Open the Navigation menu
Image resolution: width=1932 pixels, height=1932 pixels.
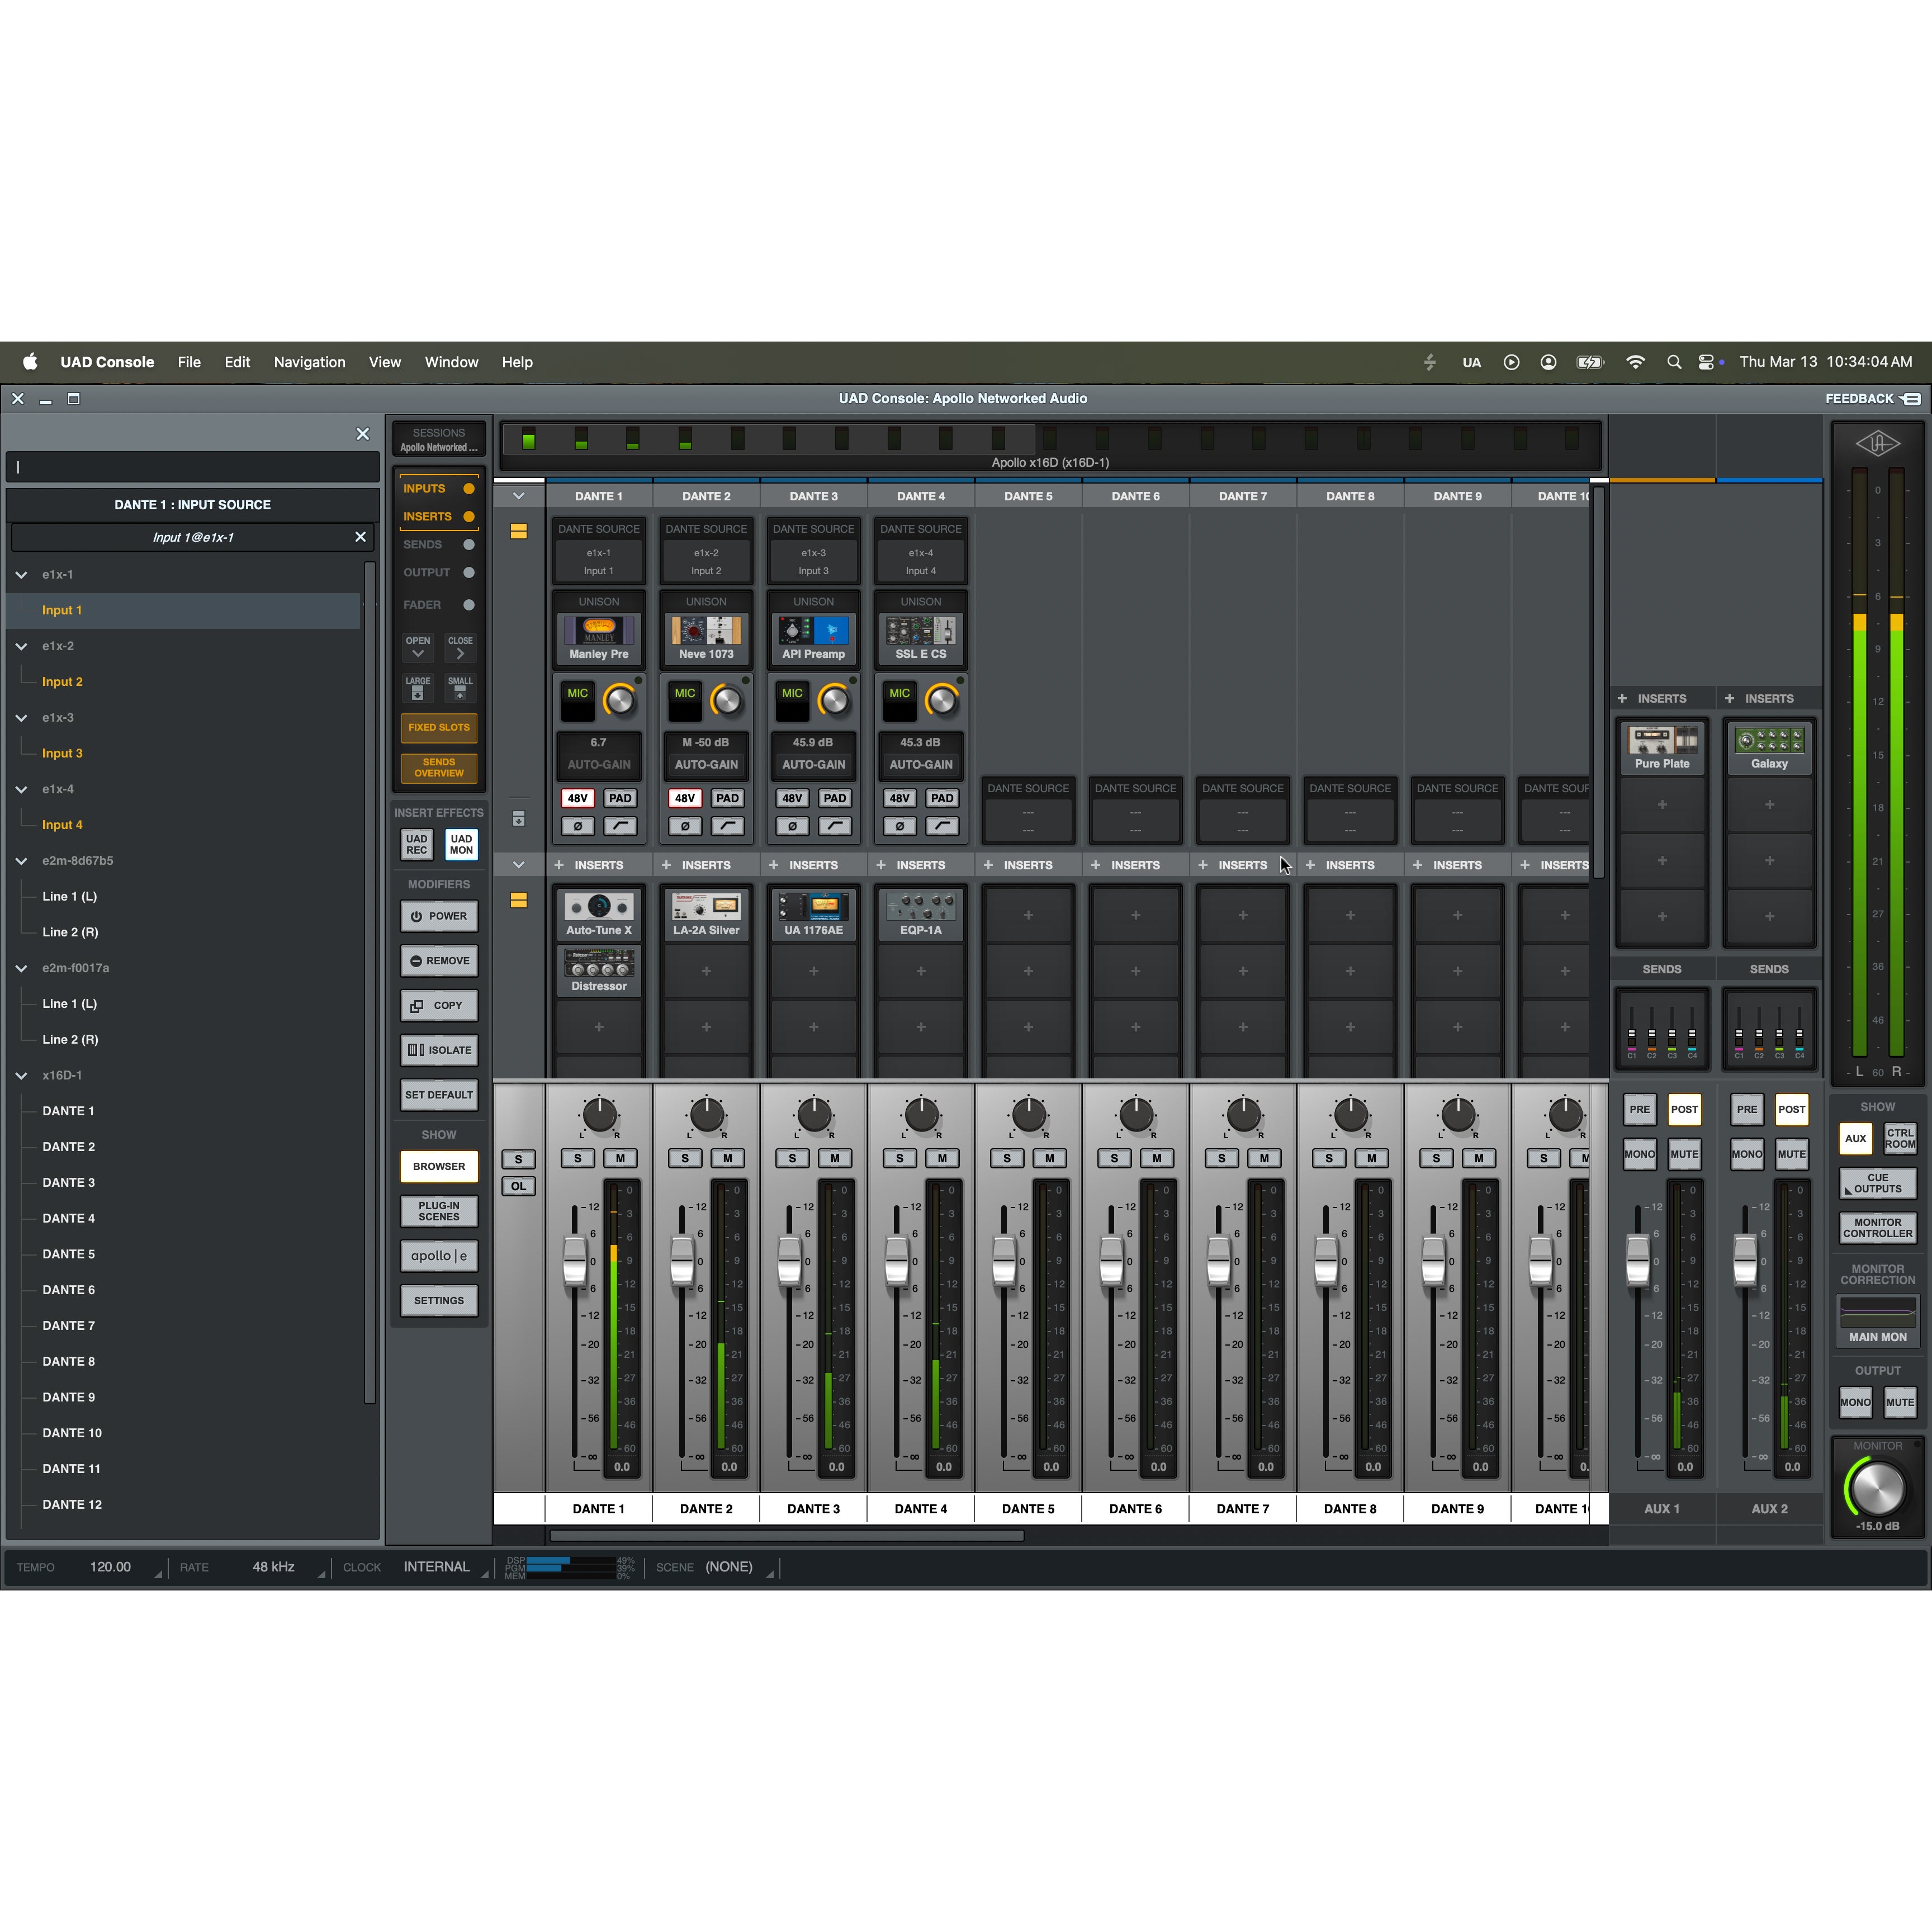point(309,362)
